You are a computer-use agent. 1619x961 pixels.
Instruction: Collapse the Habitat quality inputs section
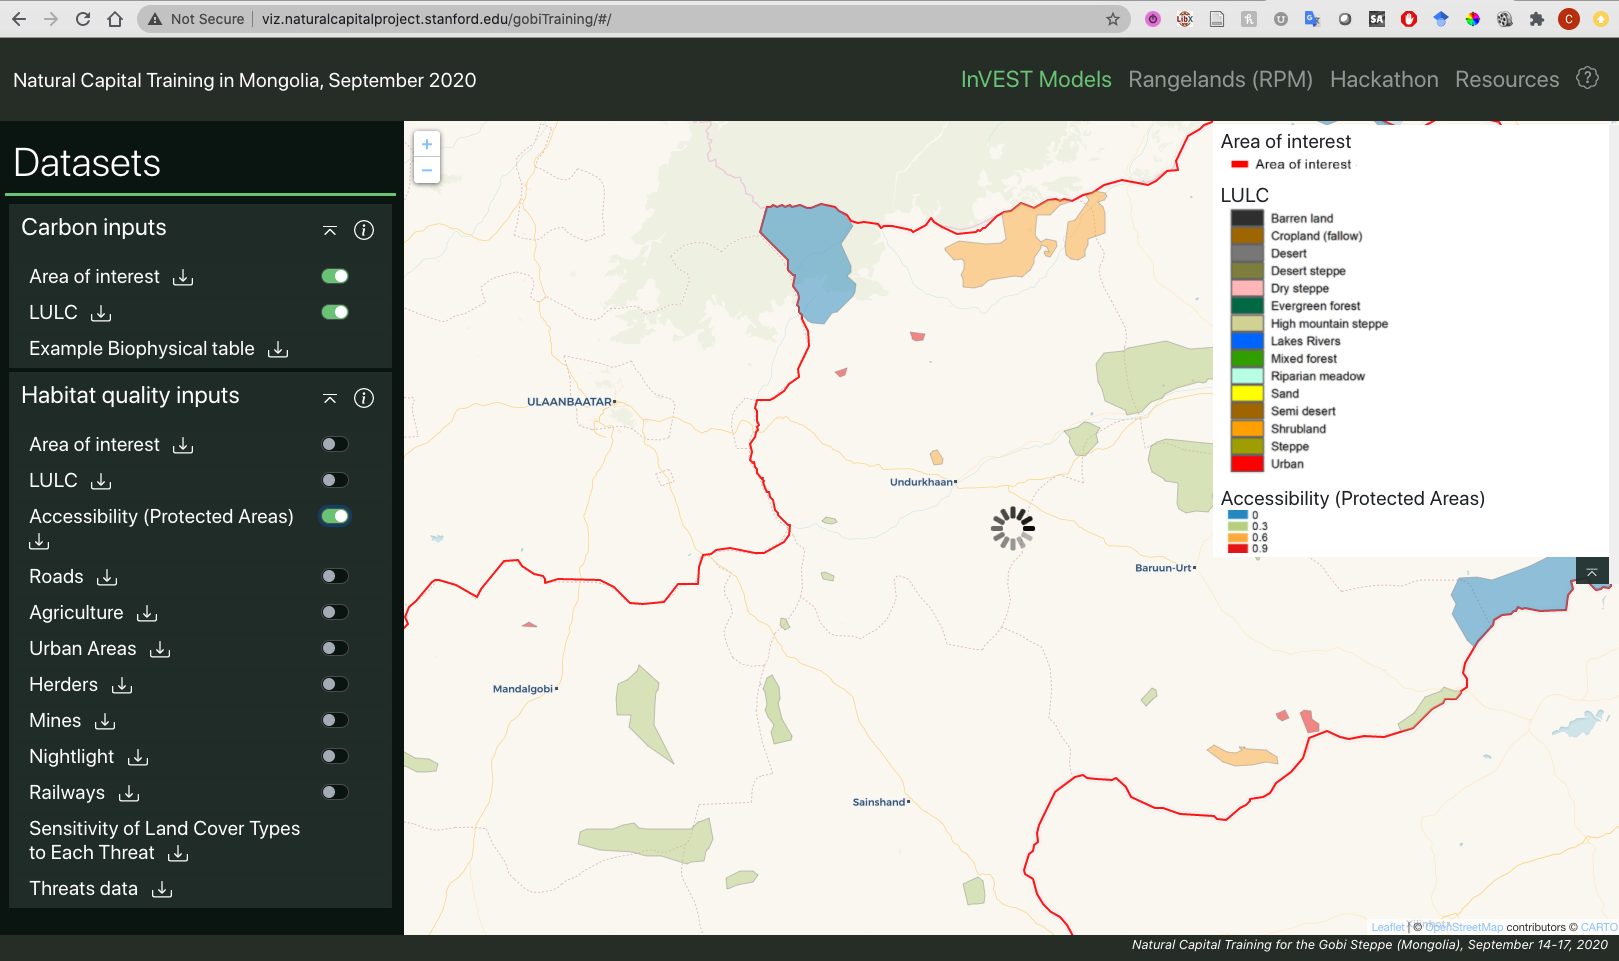[330, 398]
